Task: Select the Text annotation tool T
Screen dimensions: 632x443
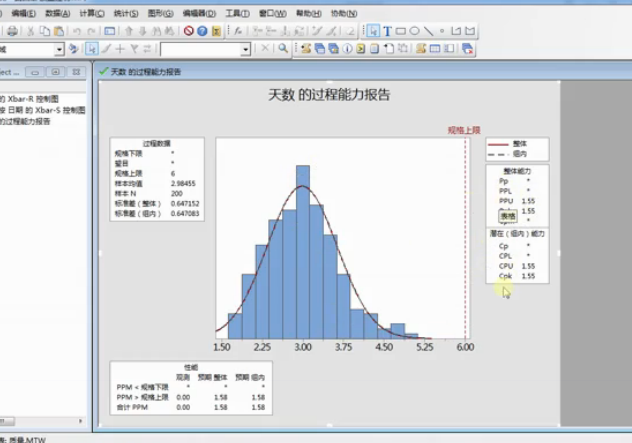Action: click(387, 31)
